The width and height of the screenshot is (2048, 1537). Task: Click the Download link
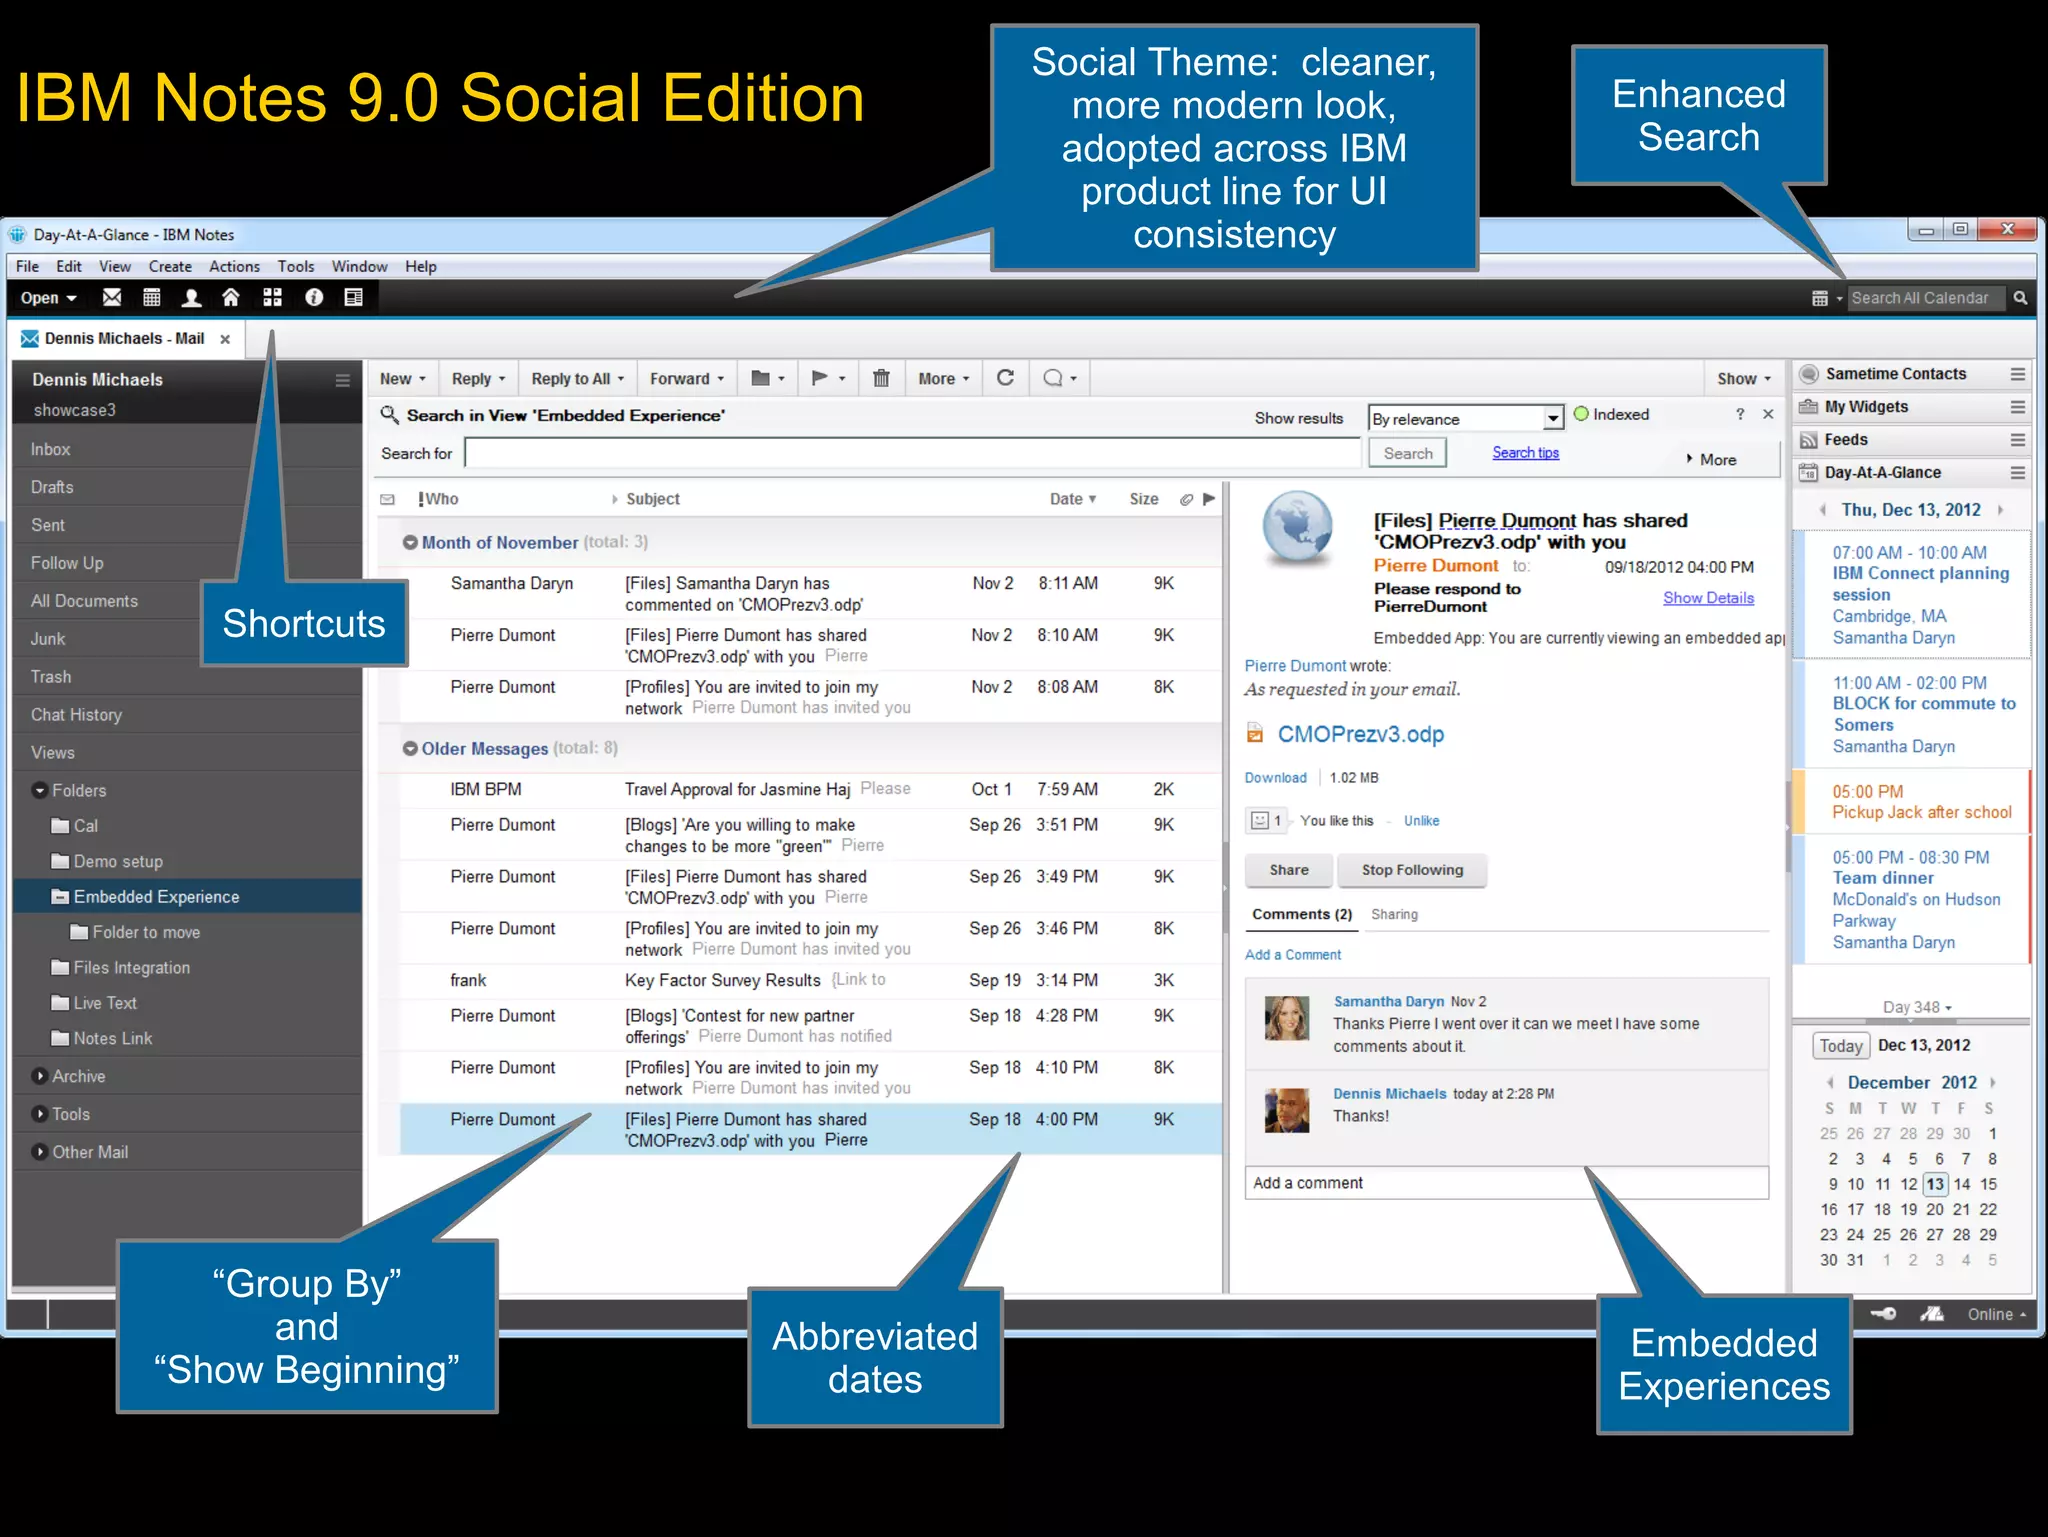point(1275,778)
